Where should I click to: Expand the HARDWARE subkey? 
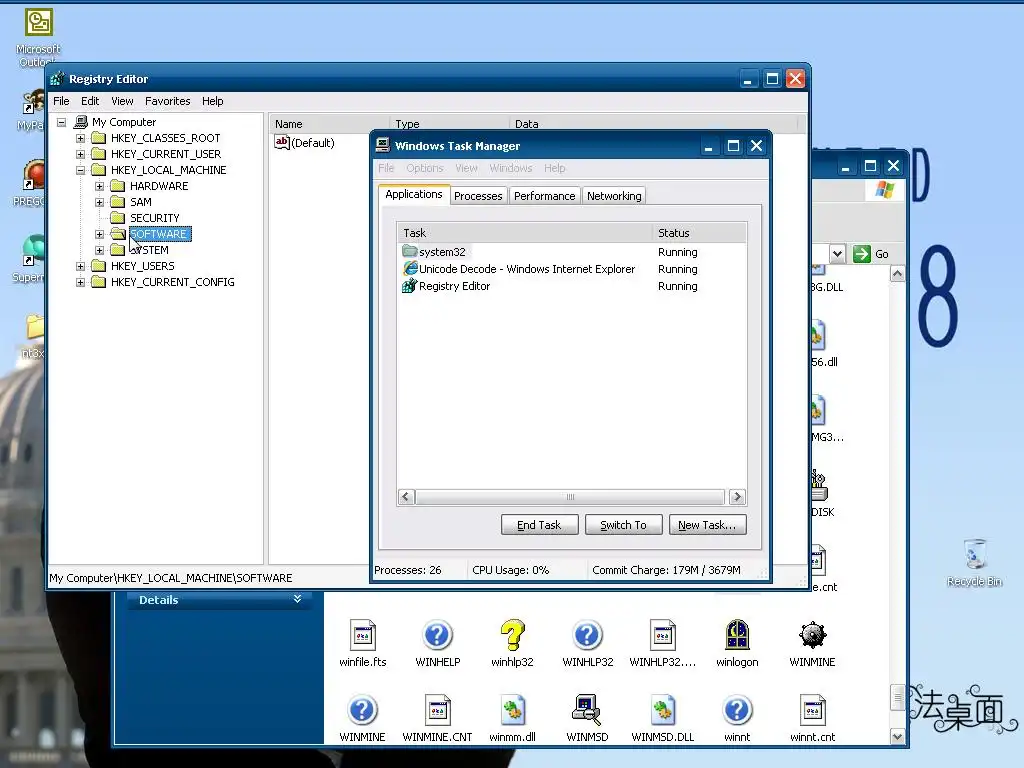click(x=99, y=186)
